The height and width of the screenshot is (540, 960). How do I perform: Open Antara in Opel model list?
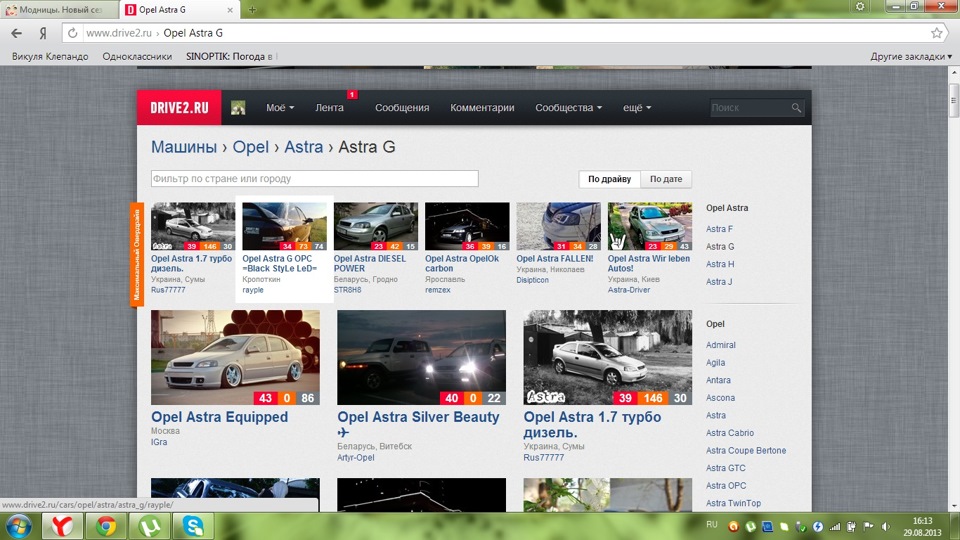coord(718,380)
